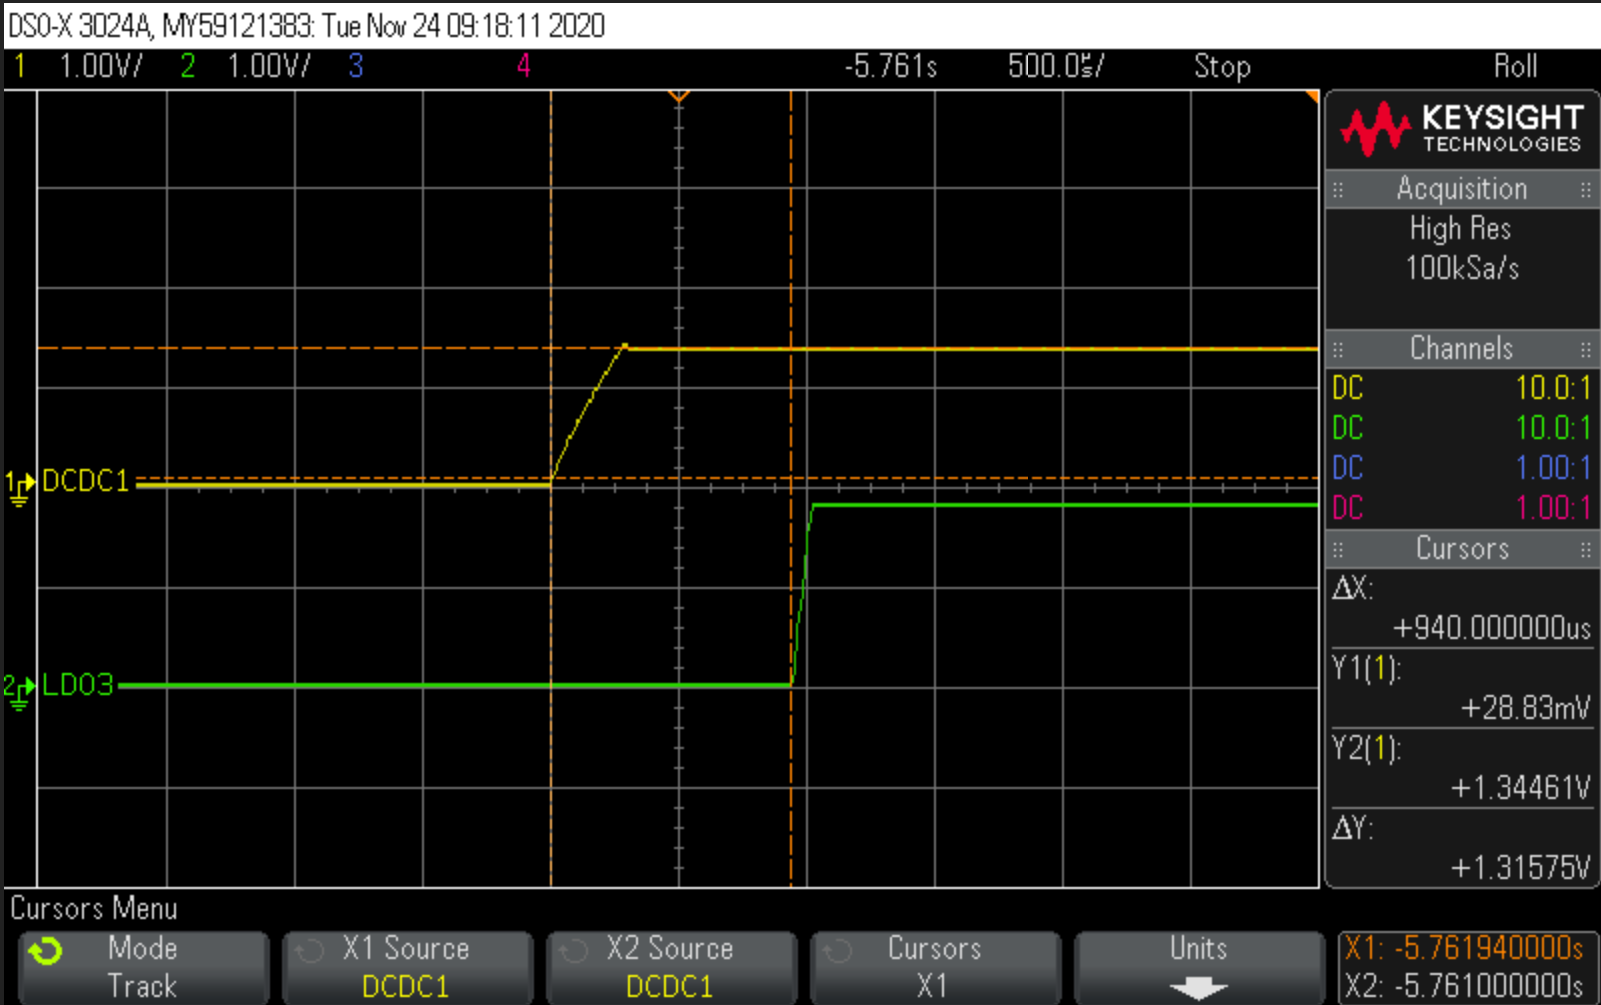Select the Cursors X1 softkey
The image size is (1601, 1005).
935,967
